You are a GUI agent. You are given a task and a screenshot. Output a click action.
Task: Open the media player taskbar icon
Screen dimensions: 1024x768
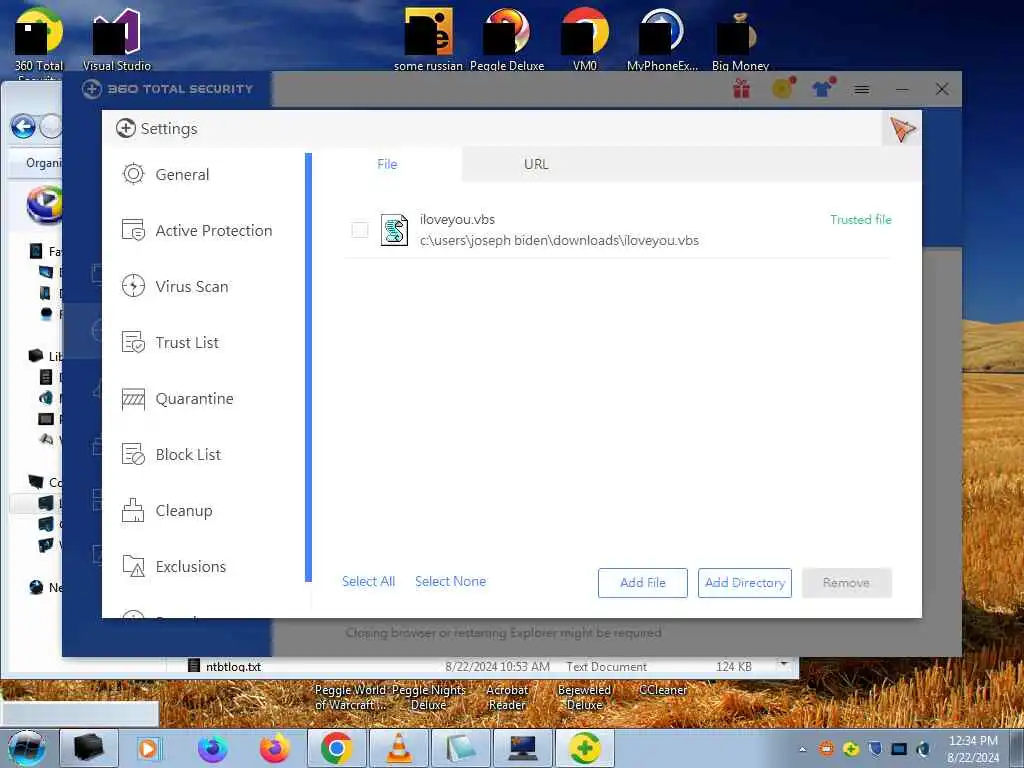[148, 748]
